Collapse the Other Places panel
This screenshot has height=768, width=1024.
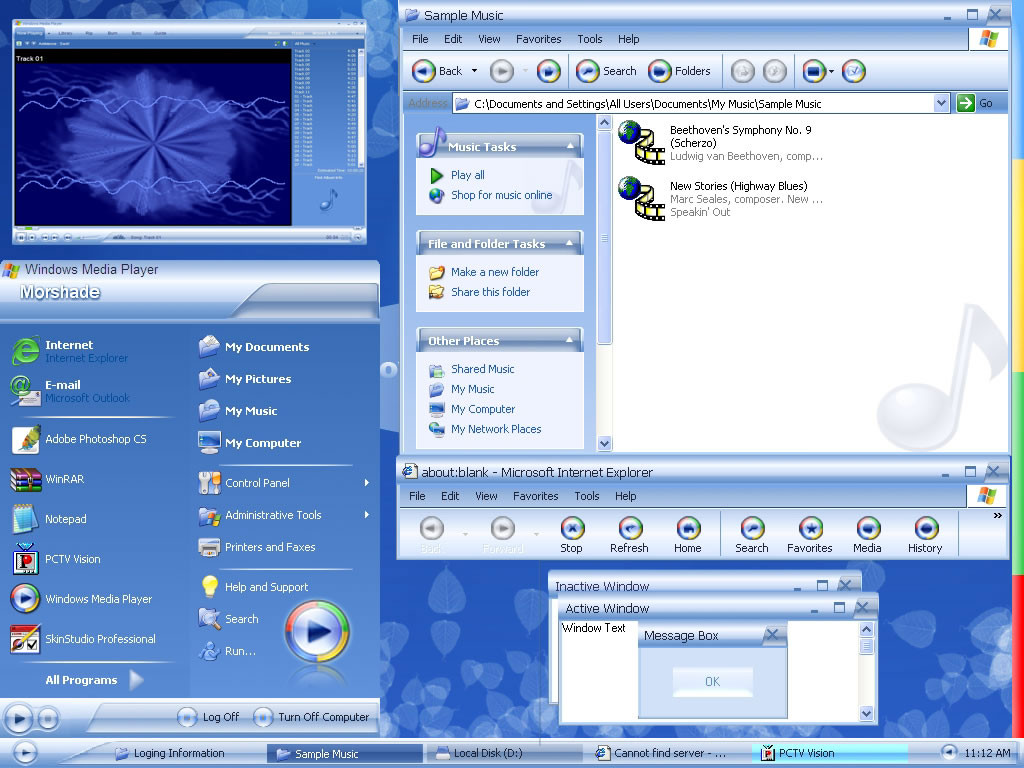click(570, 340)
